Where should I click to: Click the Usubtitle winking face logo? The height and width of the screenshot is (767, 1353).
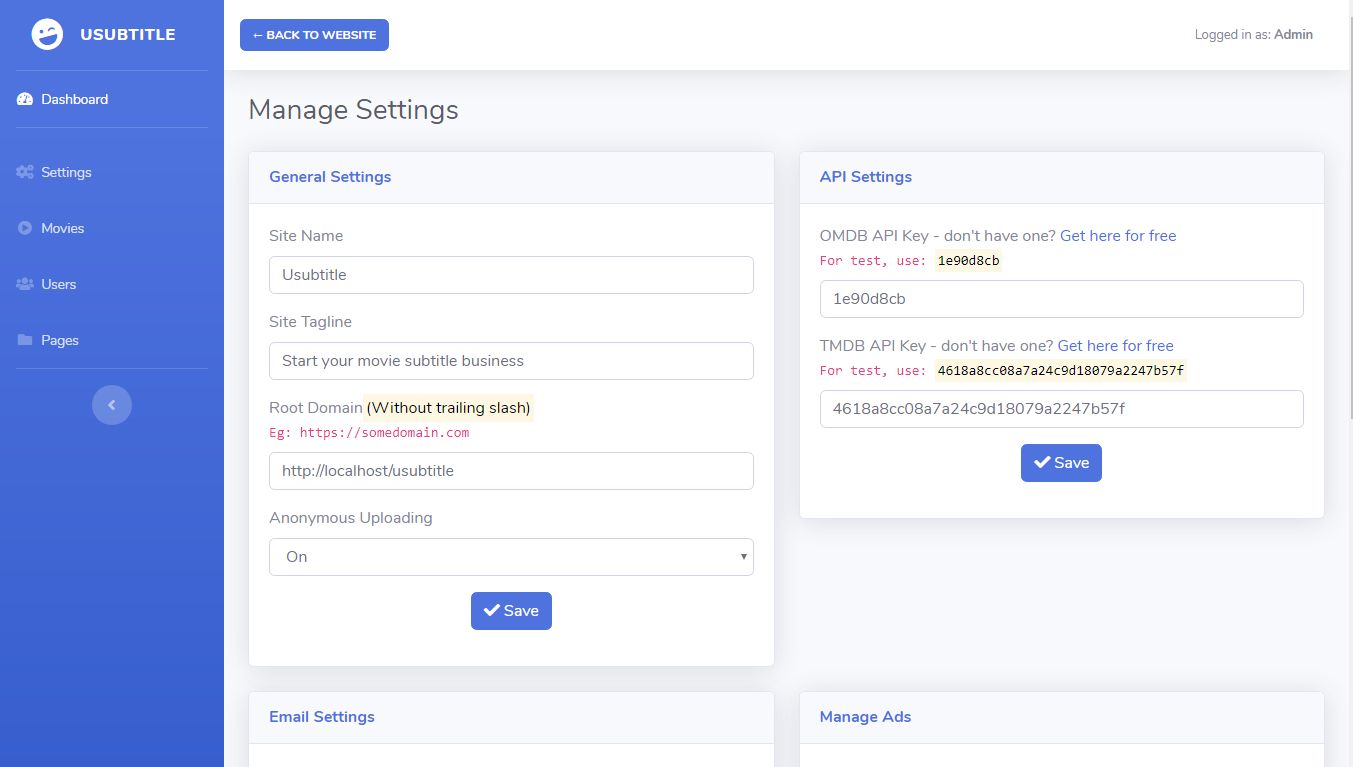tap(46, 35)
